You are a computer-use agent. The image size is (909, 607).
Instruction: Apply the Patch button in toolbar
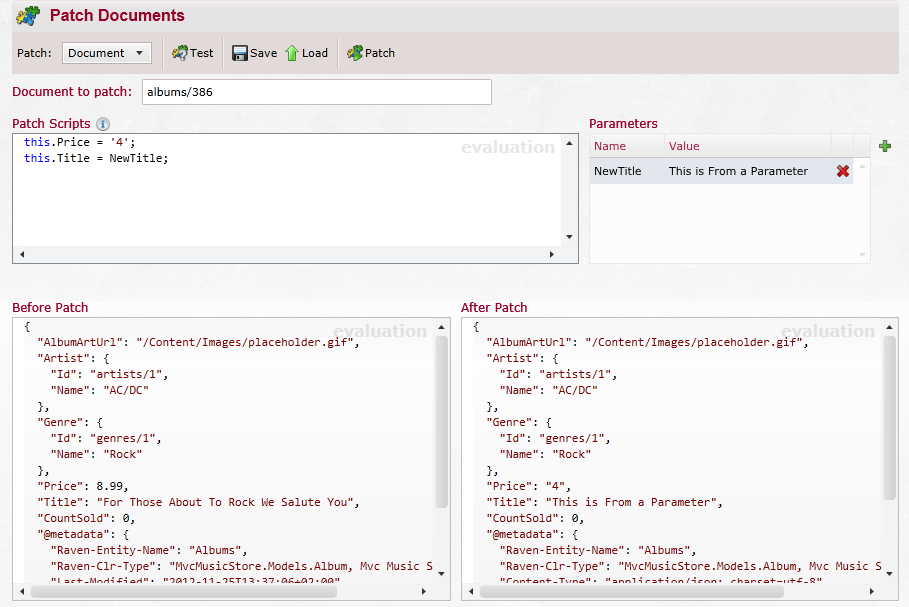tap(371, 53)
